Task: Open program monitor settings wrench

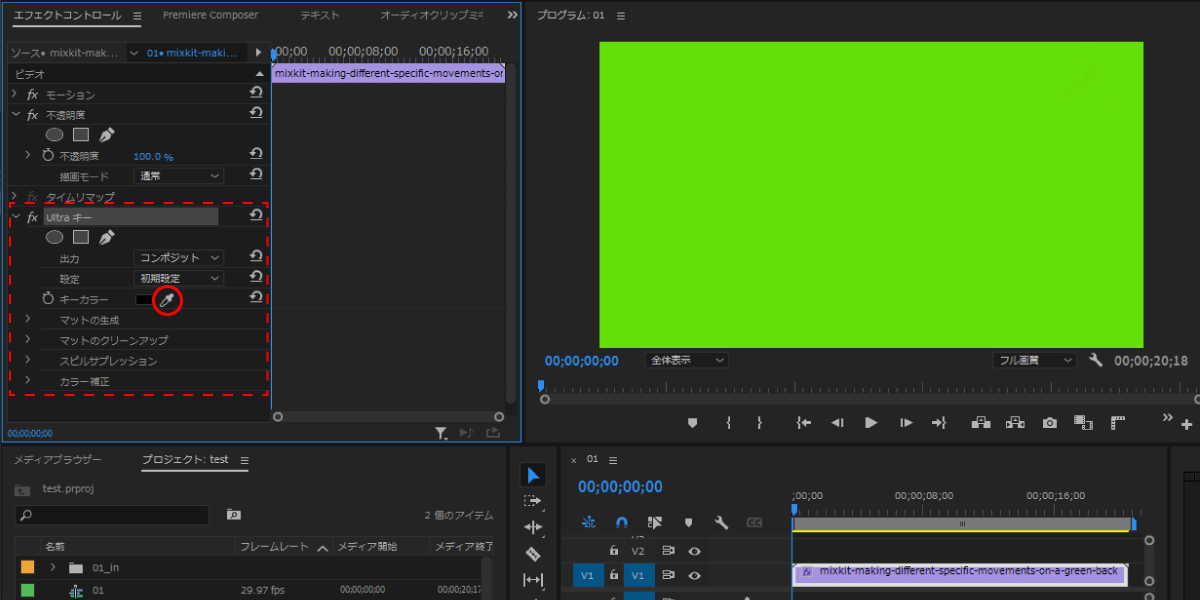Action: [x=1095, y=360]
